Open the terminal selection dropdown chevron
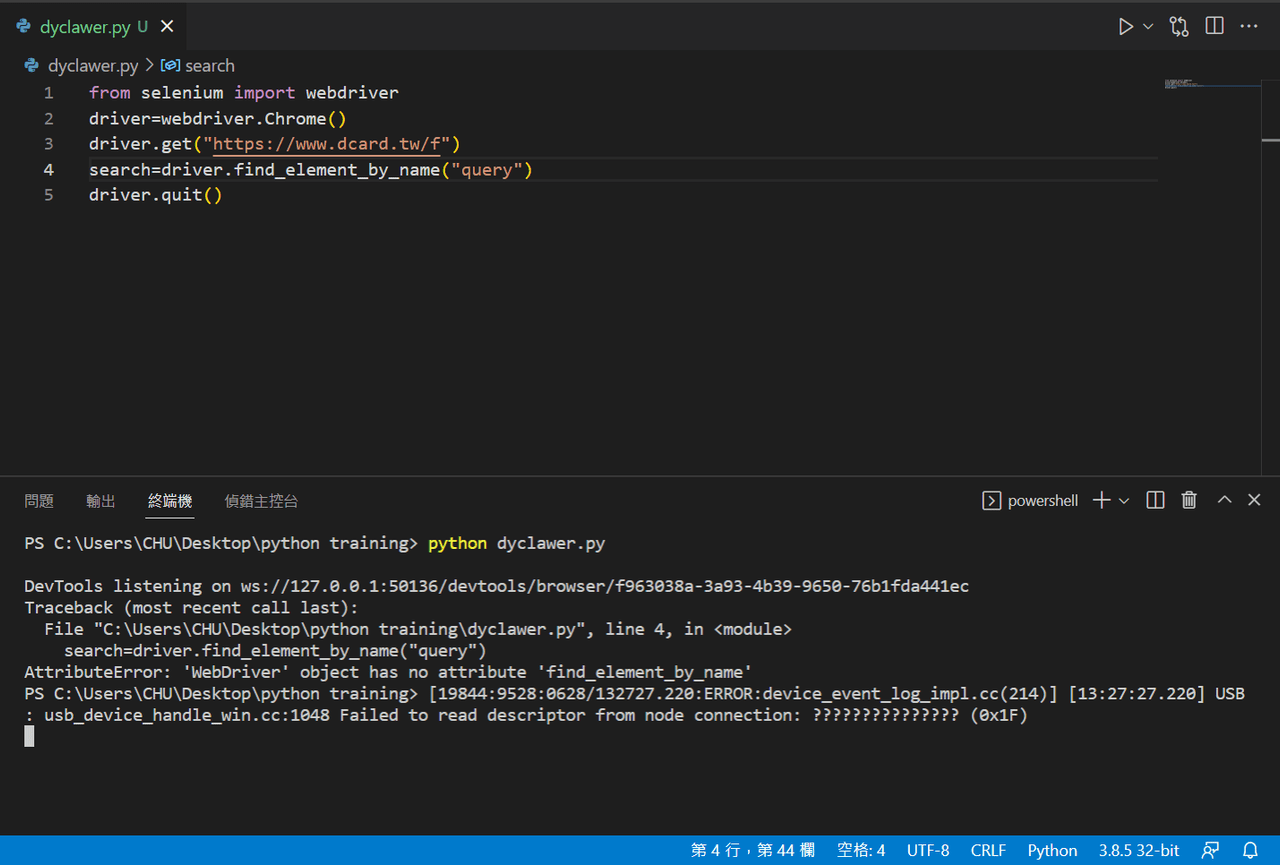This screenshot has height=865, width=1280. tap(1122, 500)
